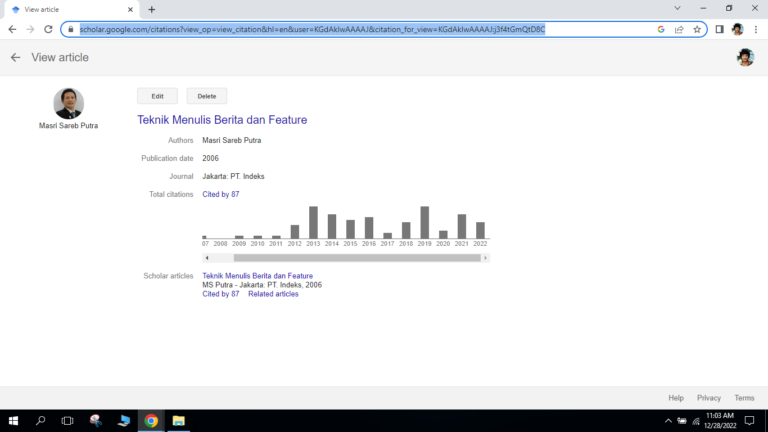Open a new browser tab

(x=151, y=9)
